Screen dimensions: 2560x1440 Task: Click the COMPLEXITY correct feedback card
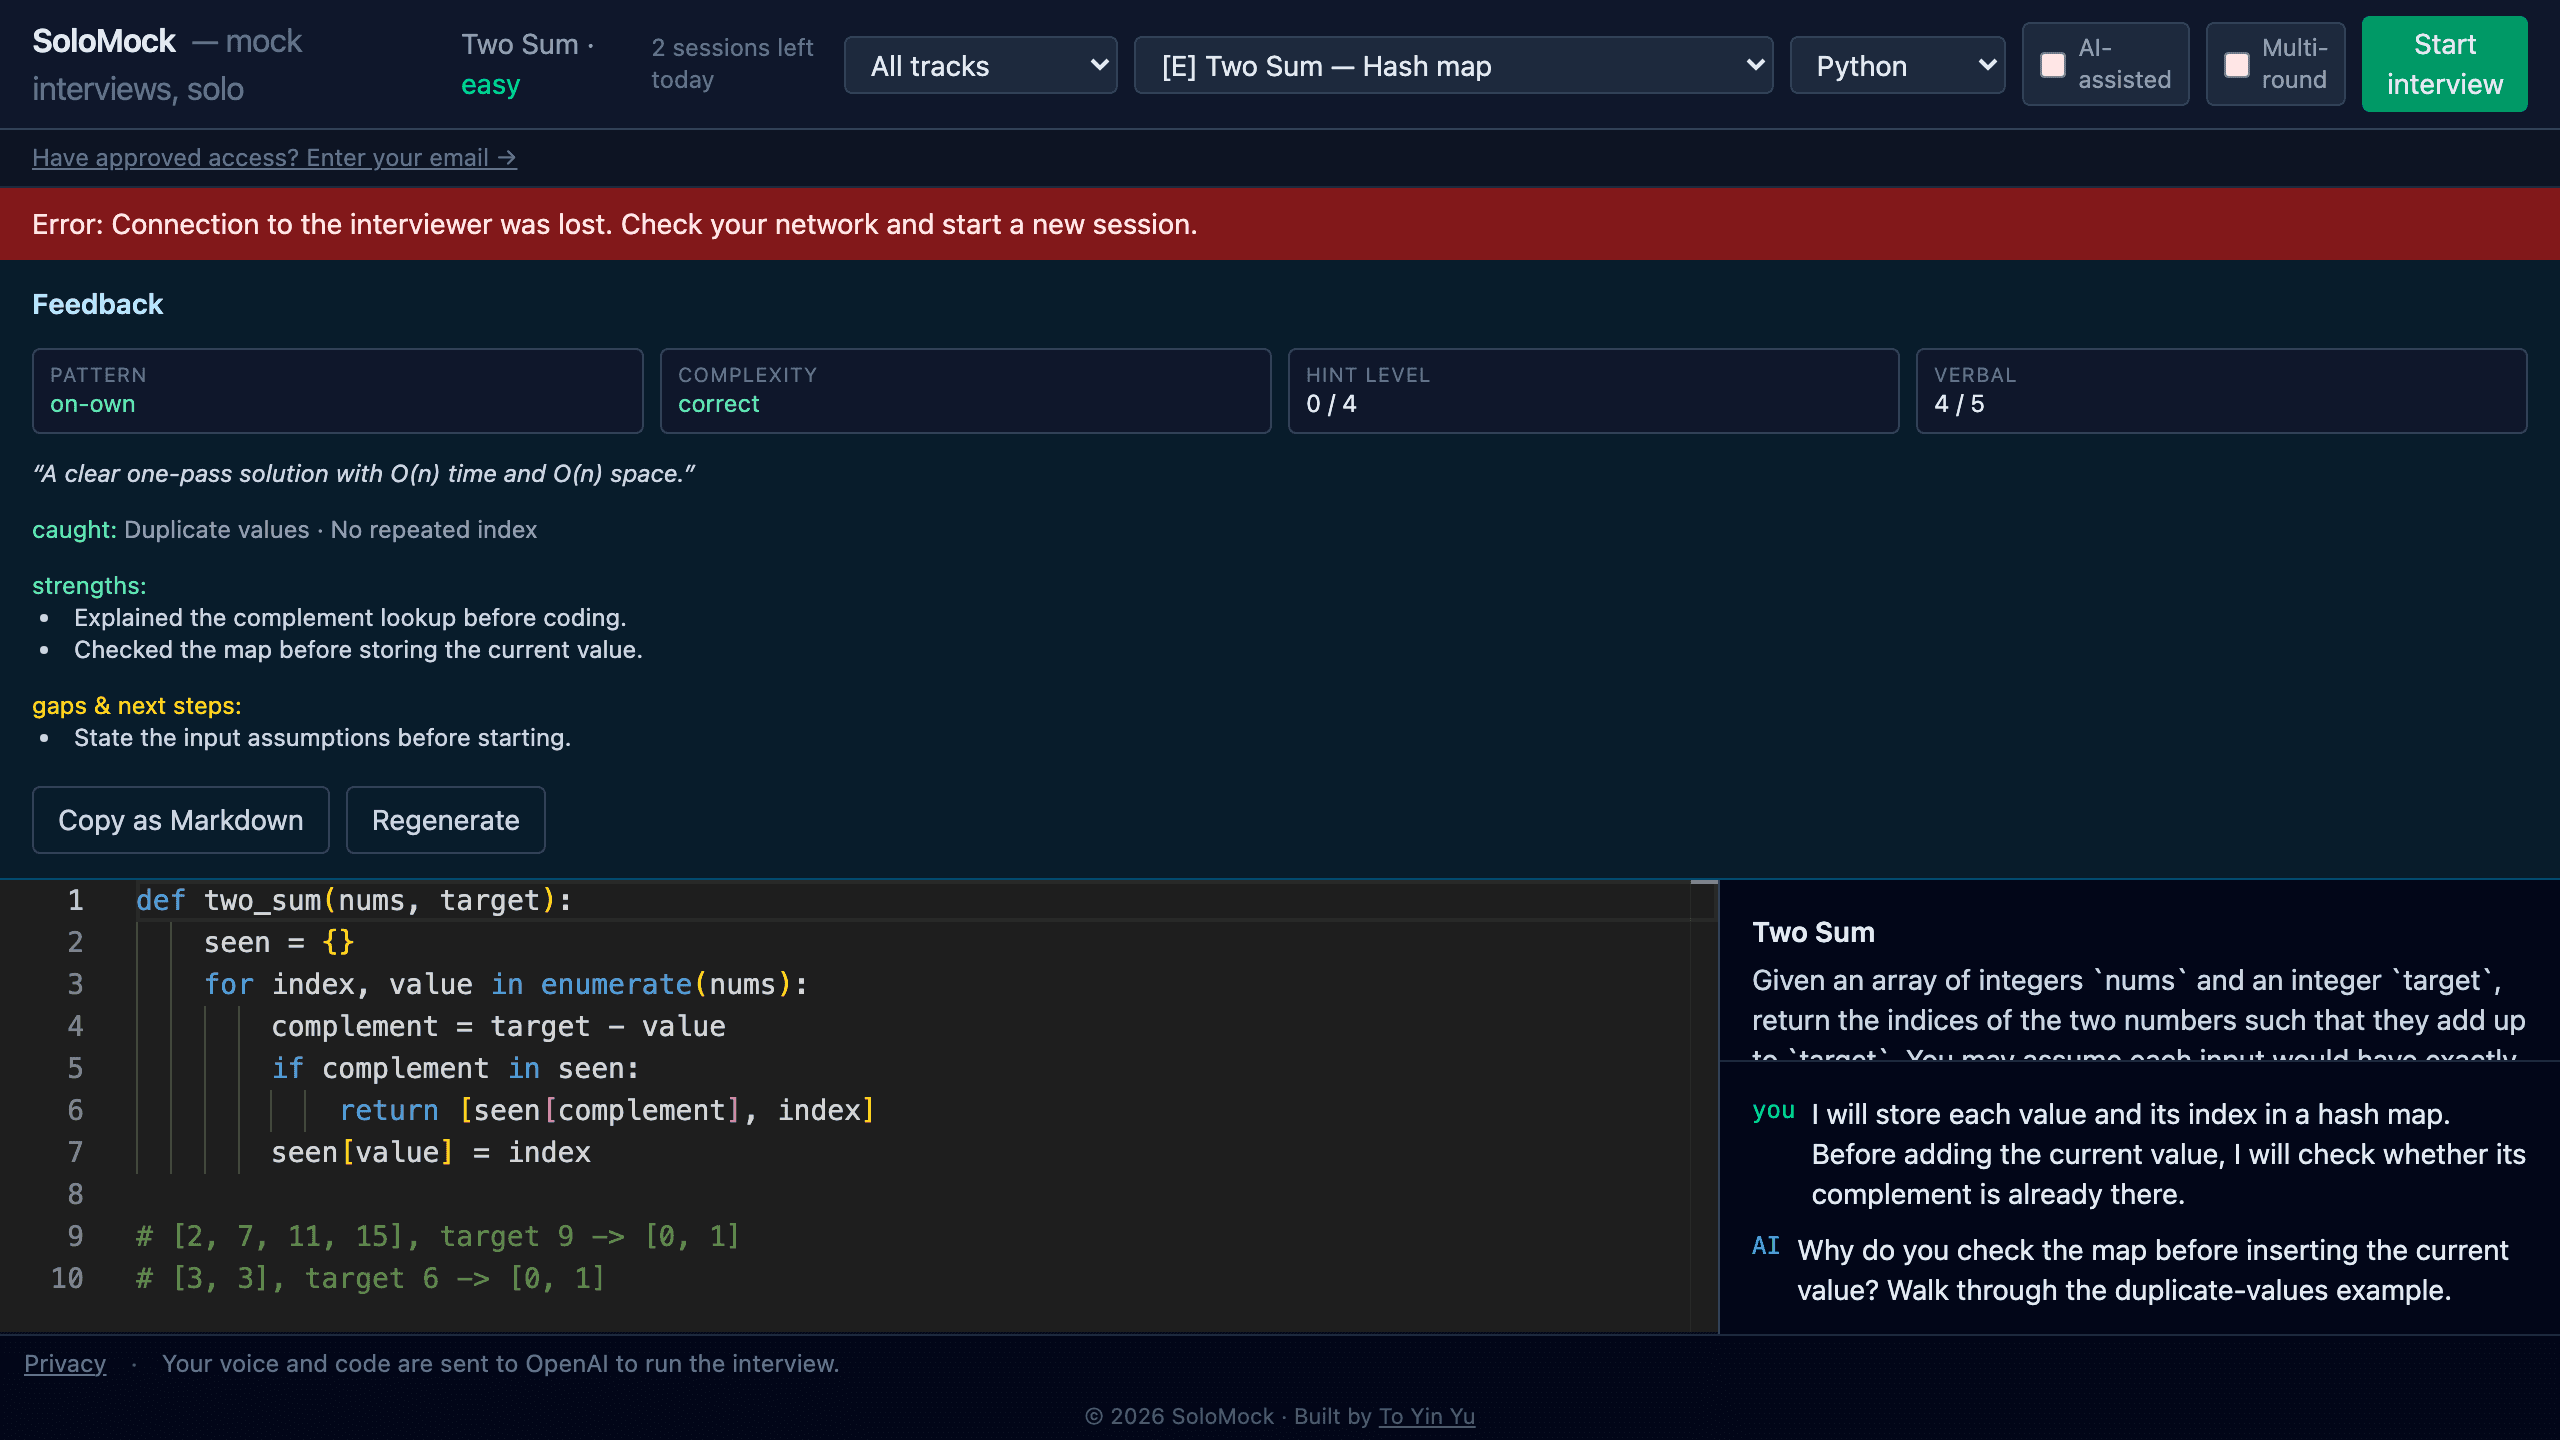(x=966, y=391)
